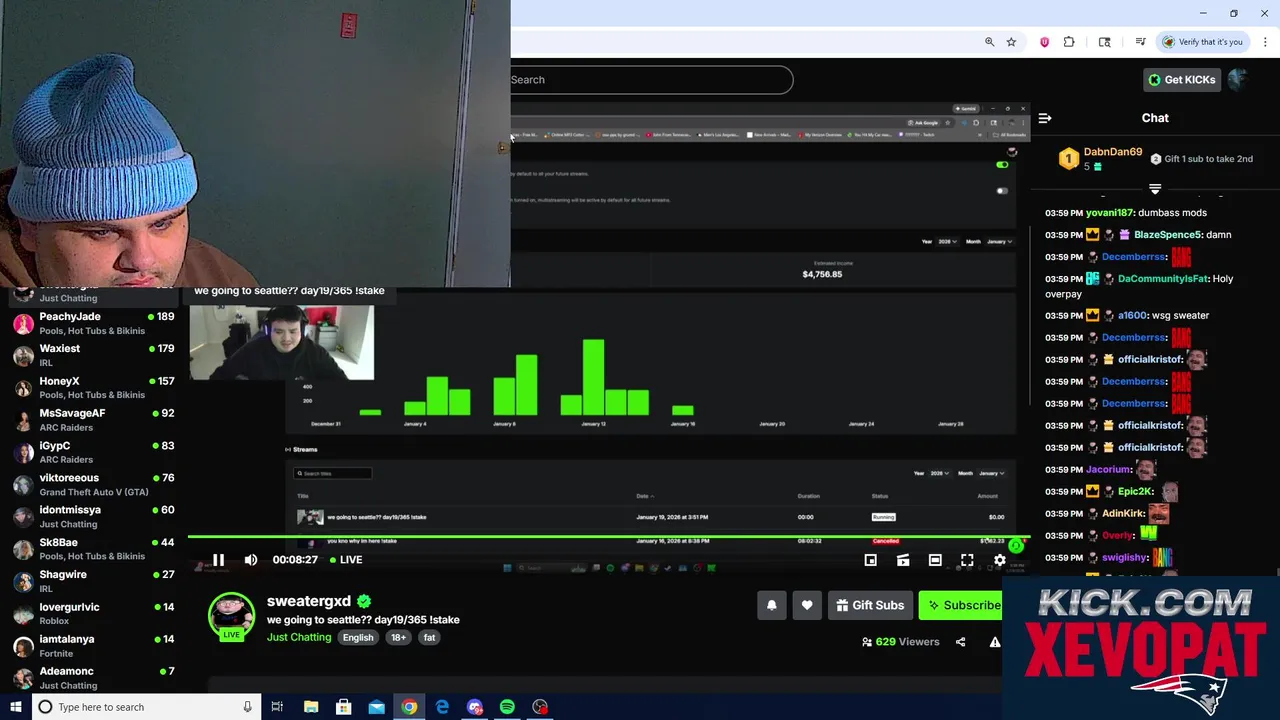Open Shagwire IRL channel in sidebar

coord(95,581)
